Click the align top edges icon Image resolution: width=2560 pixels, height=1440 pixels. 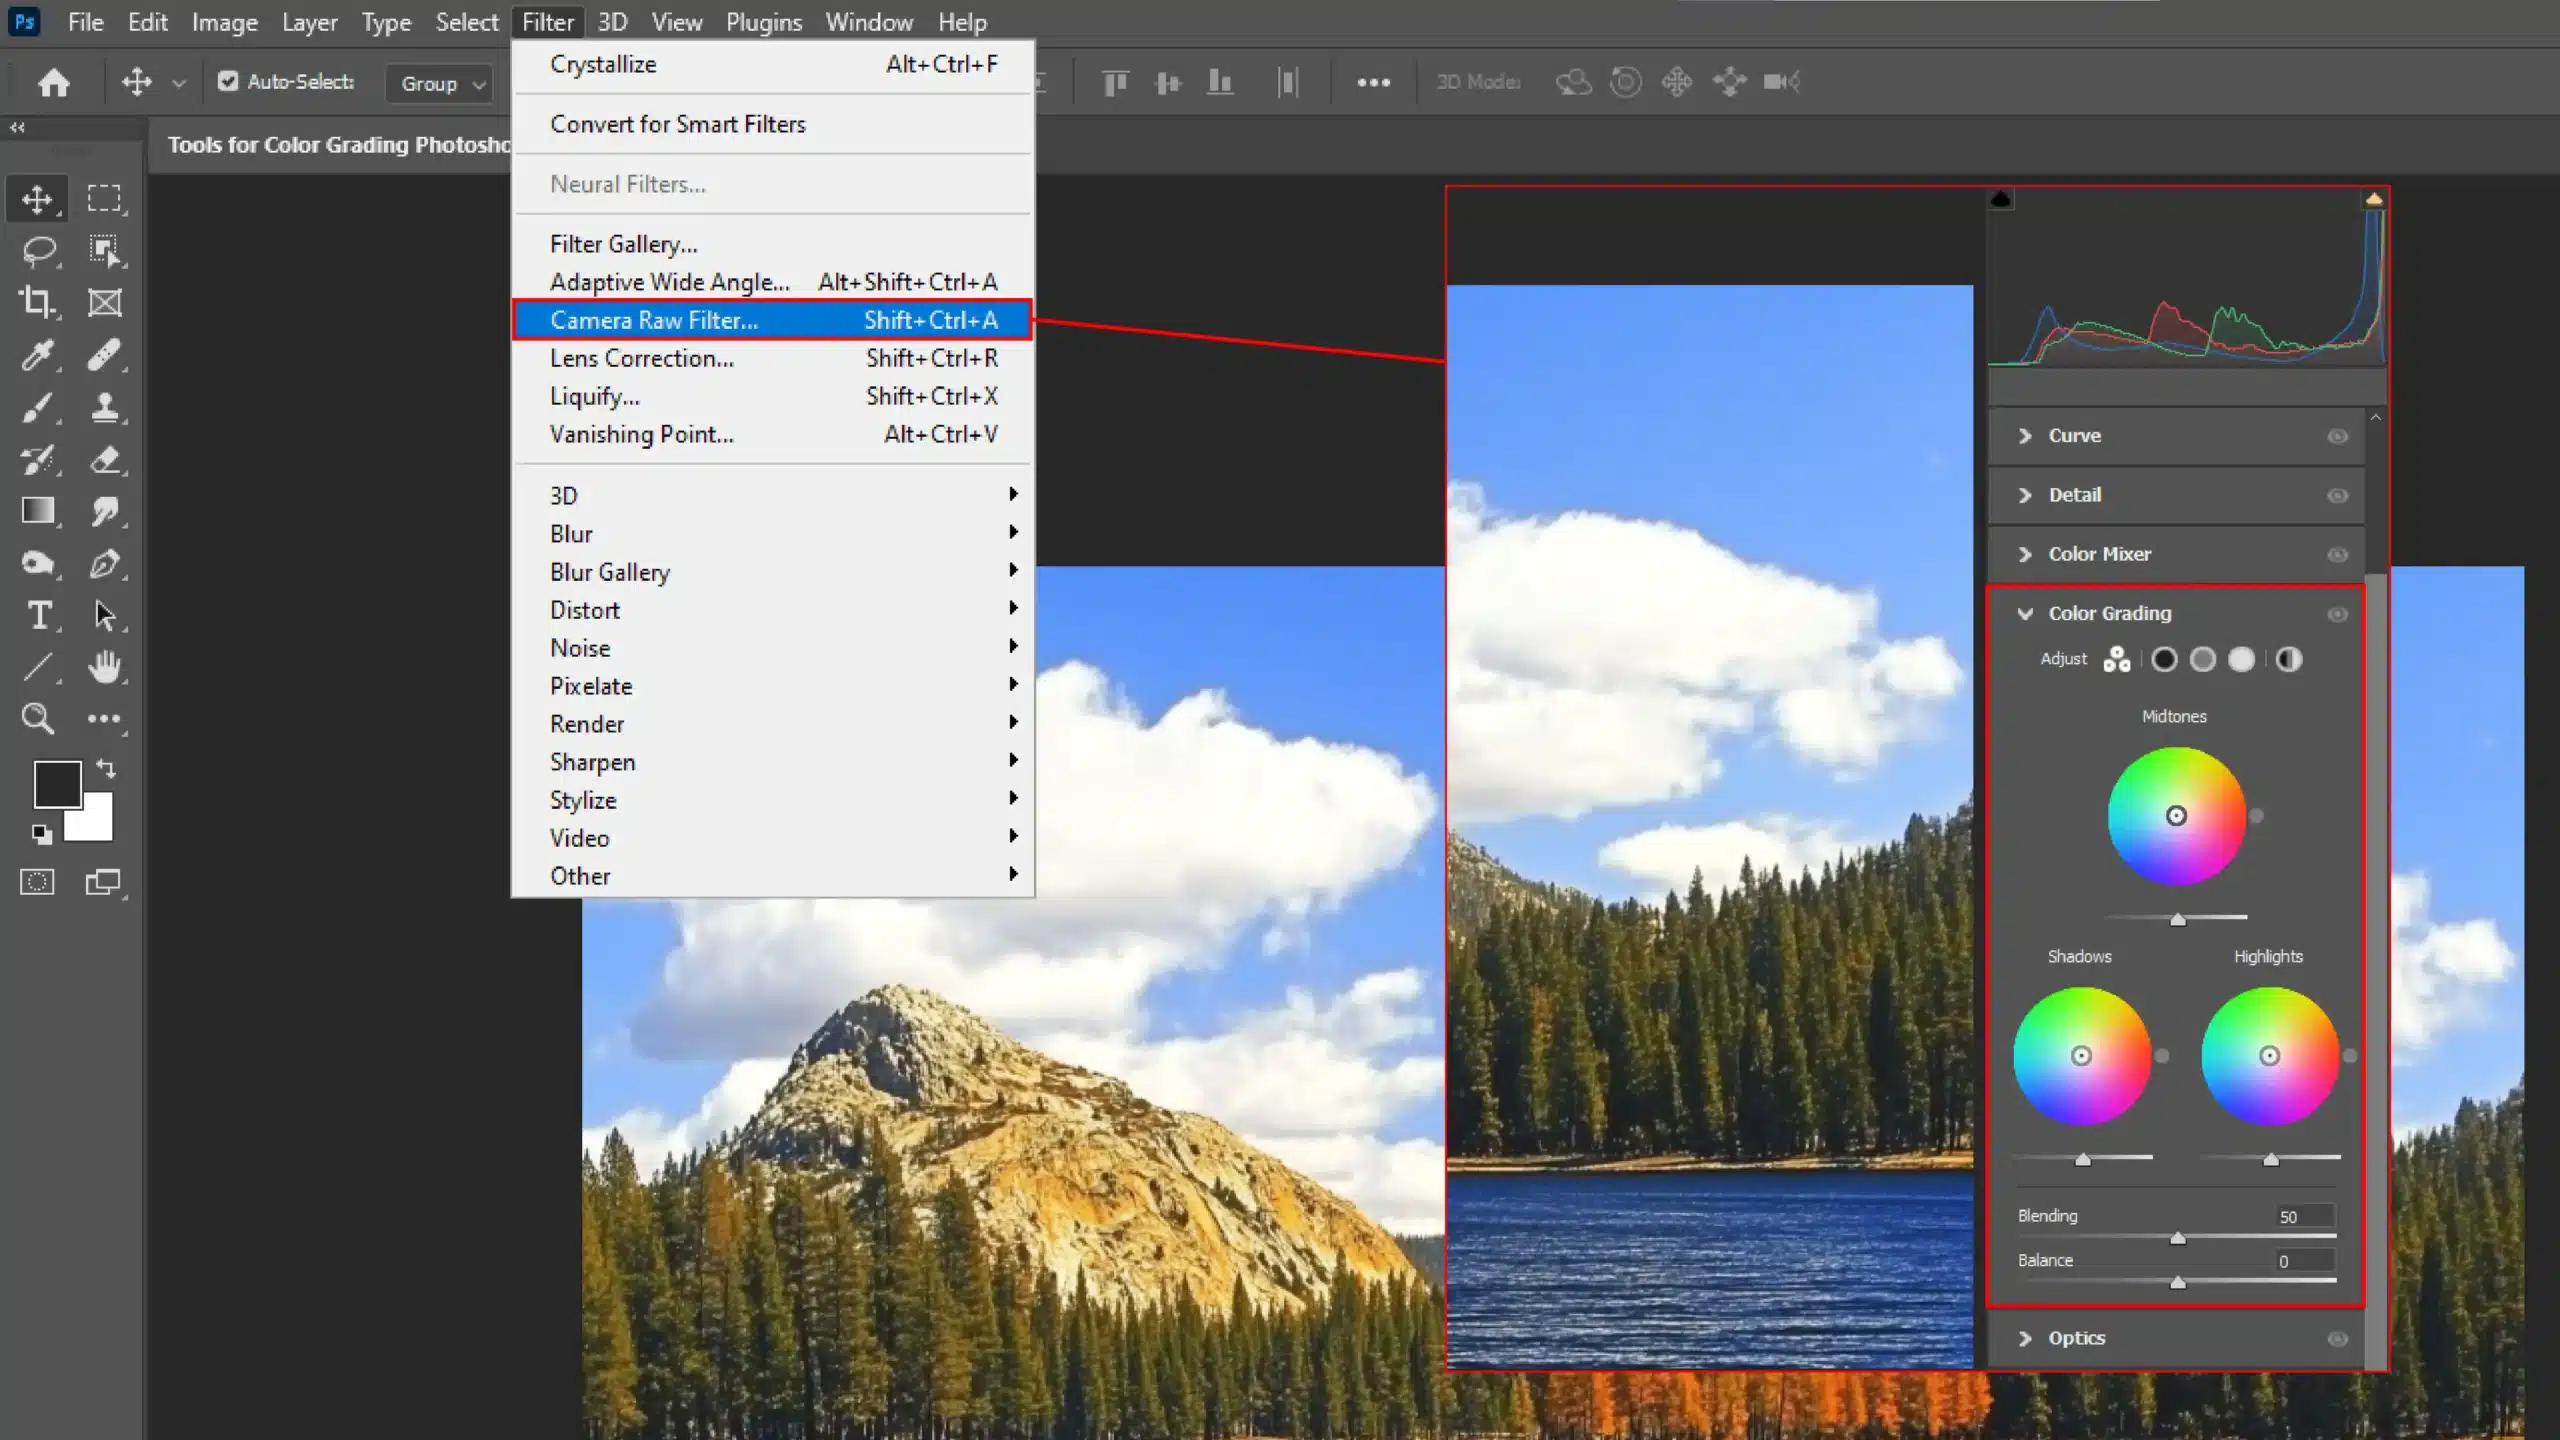coord(1115,82)
